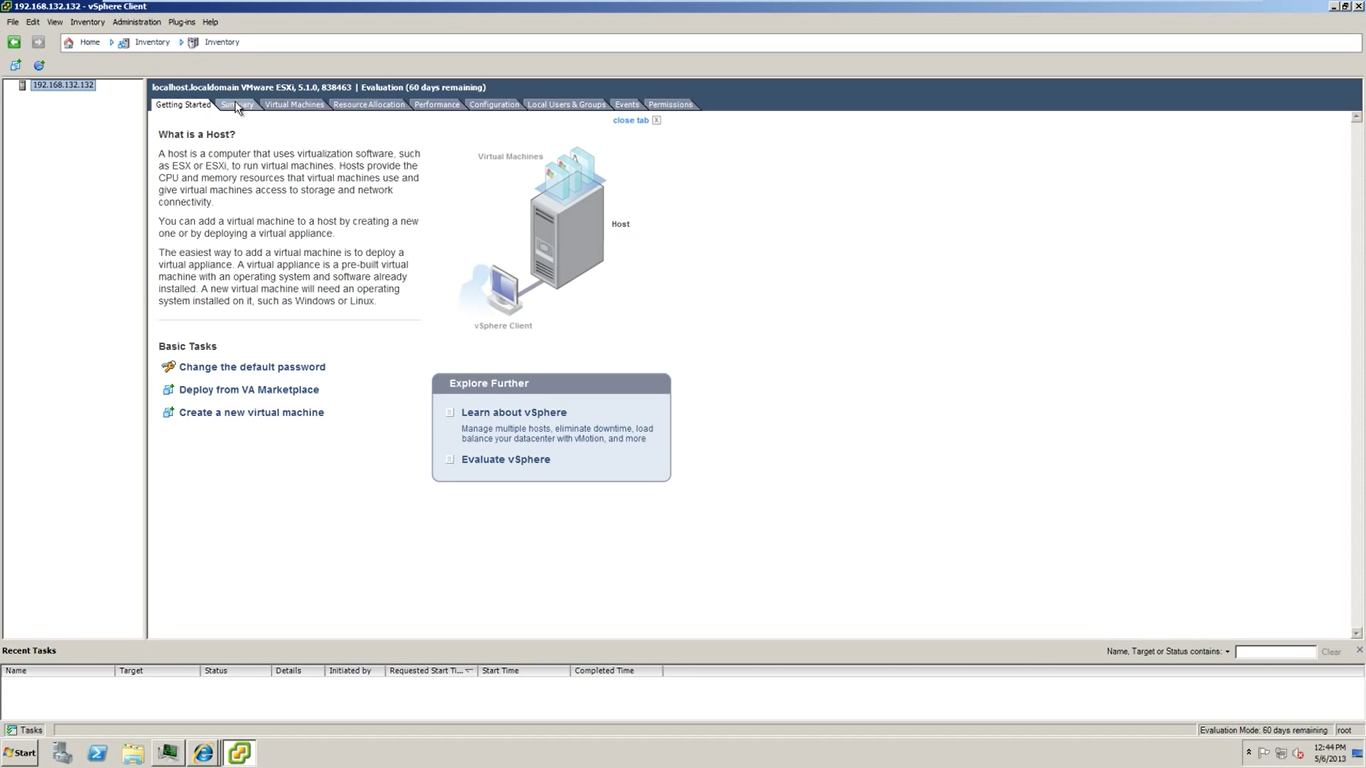Open Windows Explorer folder in taskbar
The image size is (1366, 768).
click(x=132, y=753)
